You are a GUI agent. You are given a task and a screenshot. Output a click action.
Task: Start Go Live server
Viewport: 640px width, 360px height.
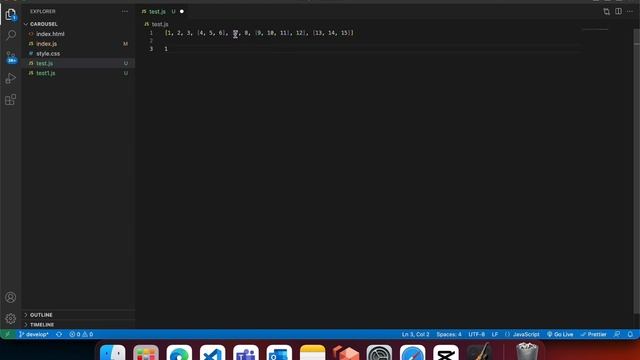(560, 334)
